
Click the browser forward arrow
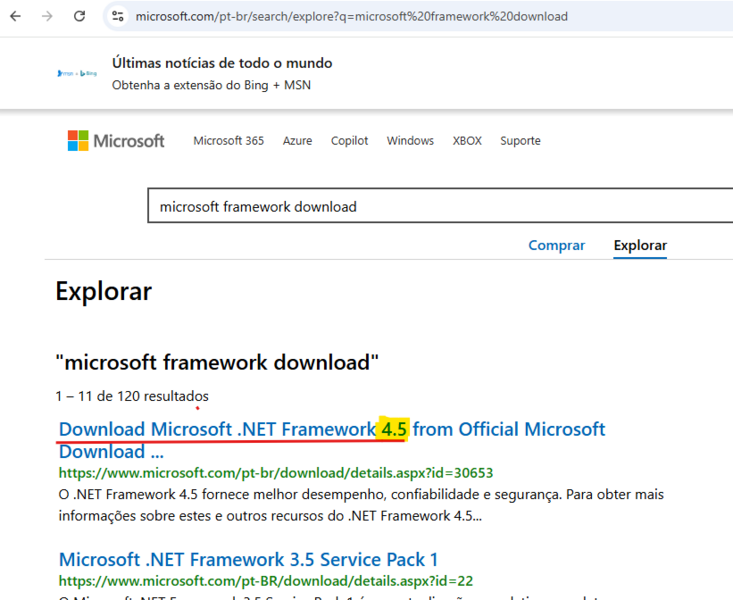(x=47, y=16)
